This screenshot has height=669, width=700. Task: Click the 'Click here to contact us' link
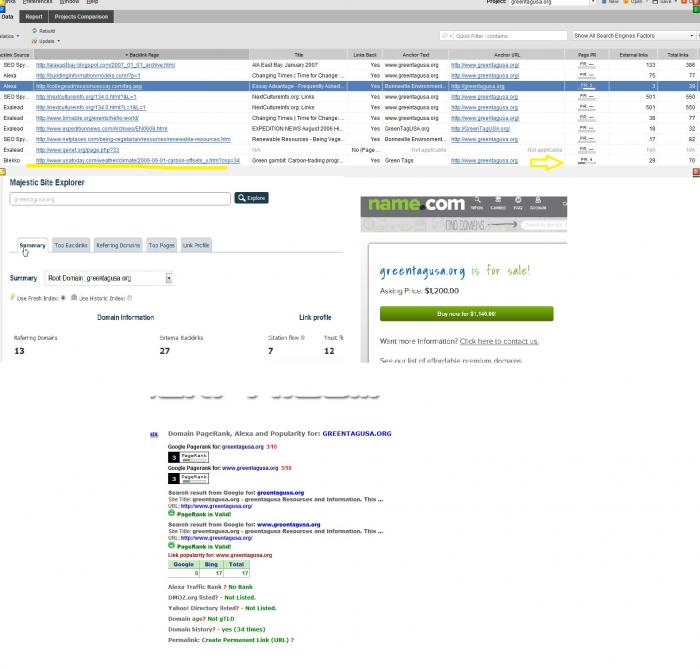click(499, 341)
